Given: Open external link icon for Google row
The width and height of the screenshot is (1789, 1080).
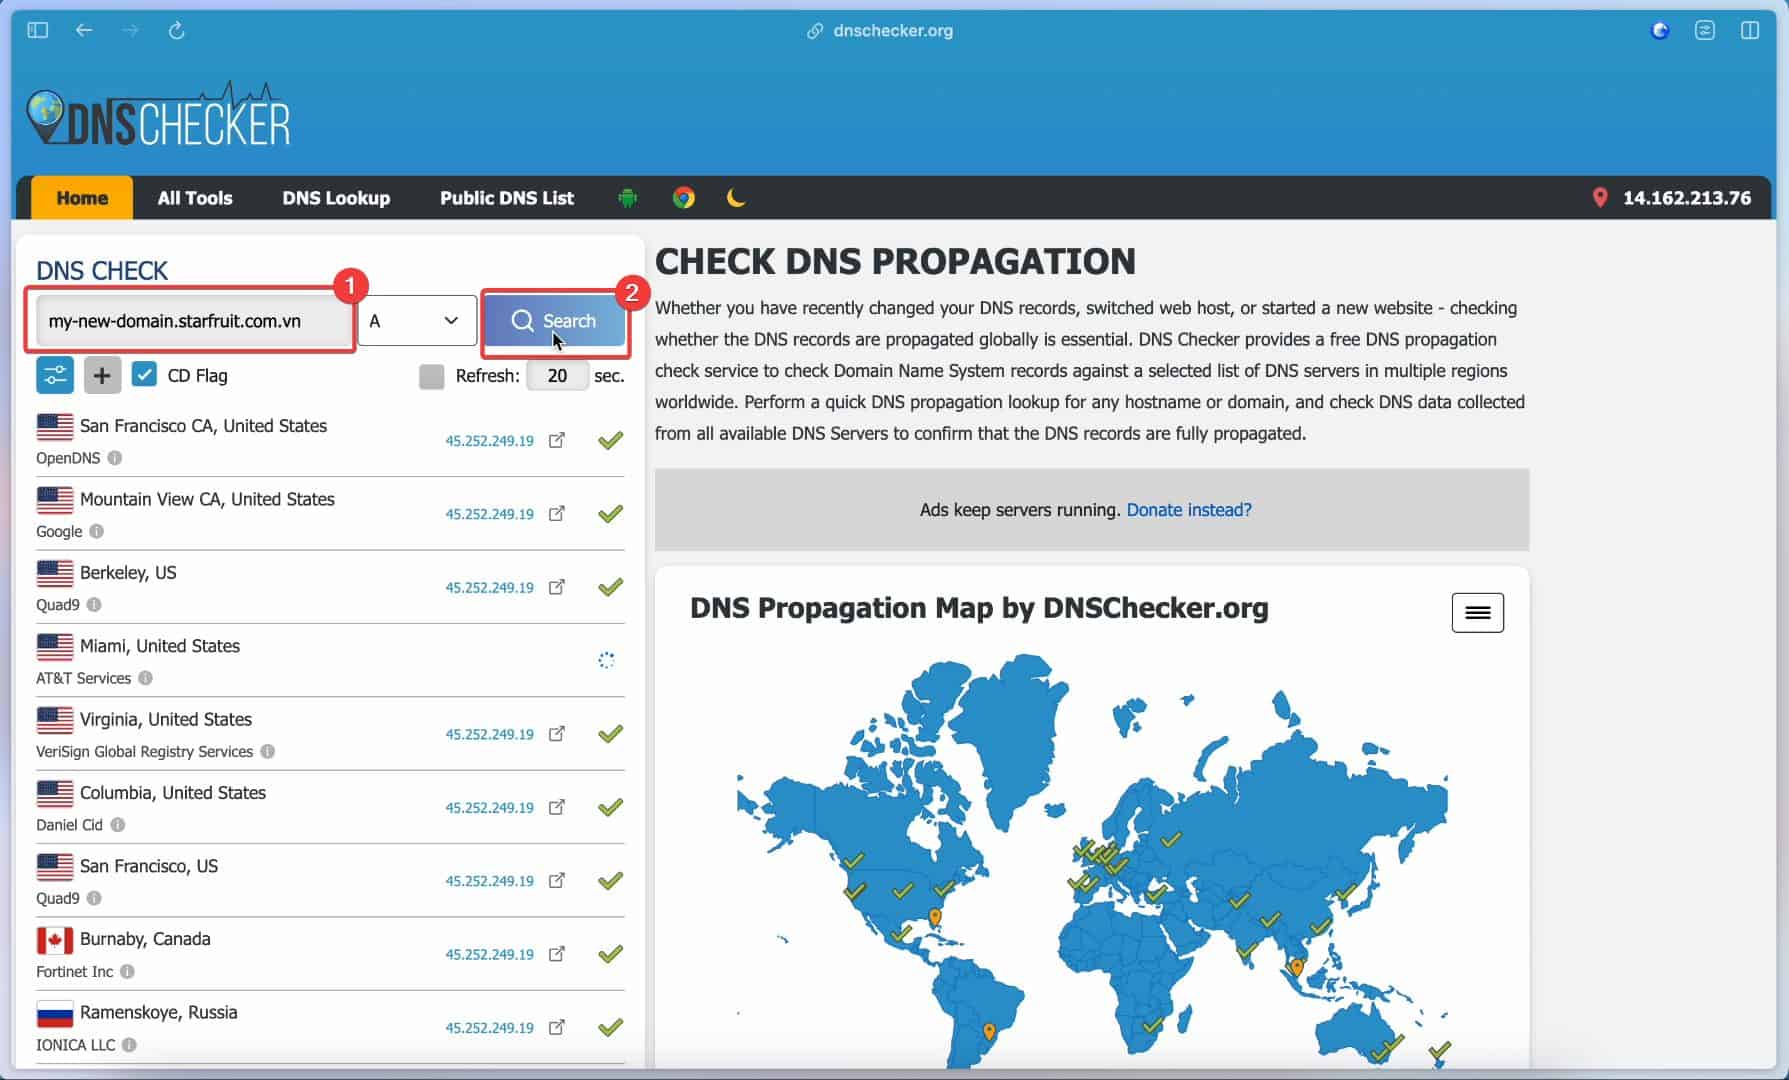Looking at the screenshot, I should point(557,513).
